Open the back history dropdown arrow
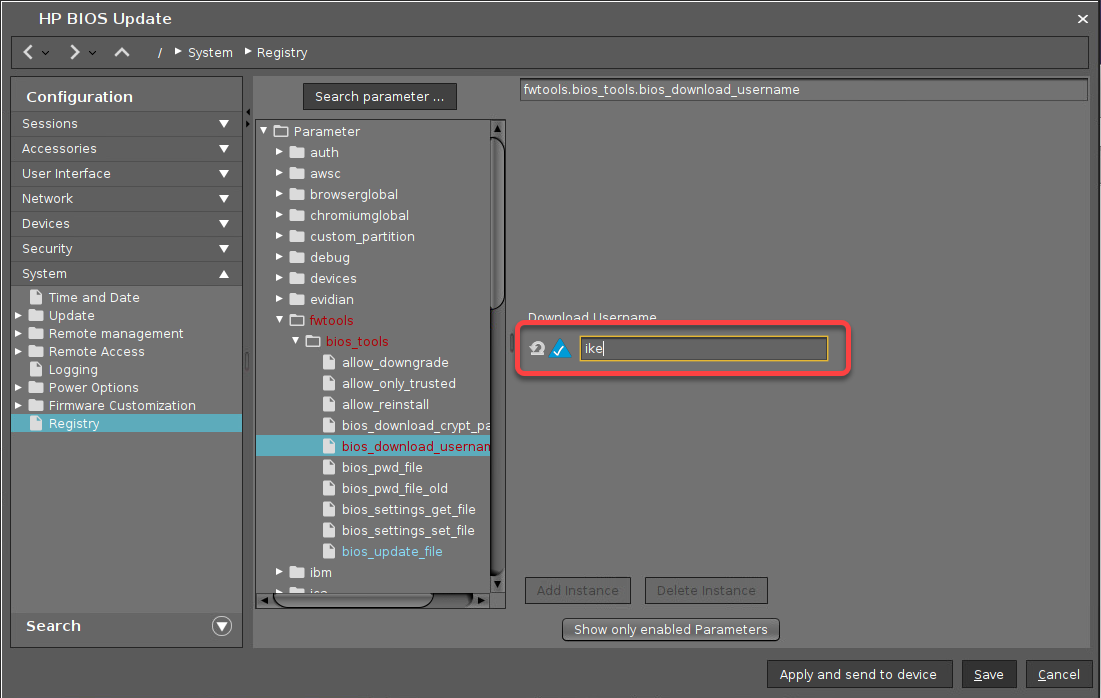The width and height of the screenshot is (1101, 698). coord(46,53)
